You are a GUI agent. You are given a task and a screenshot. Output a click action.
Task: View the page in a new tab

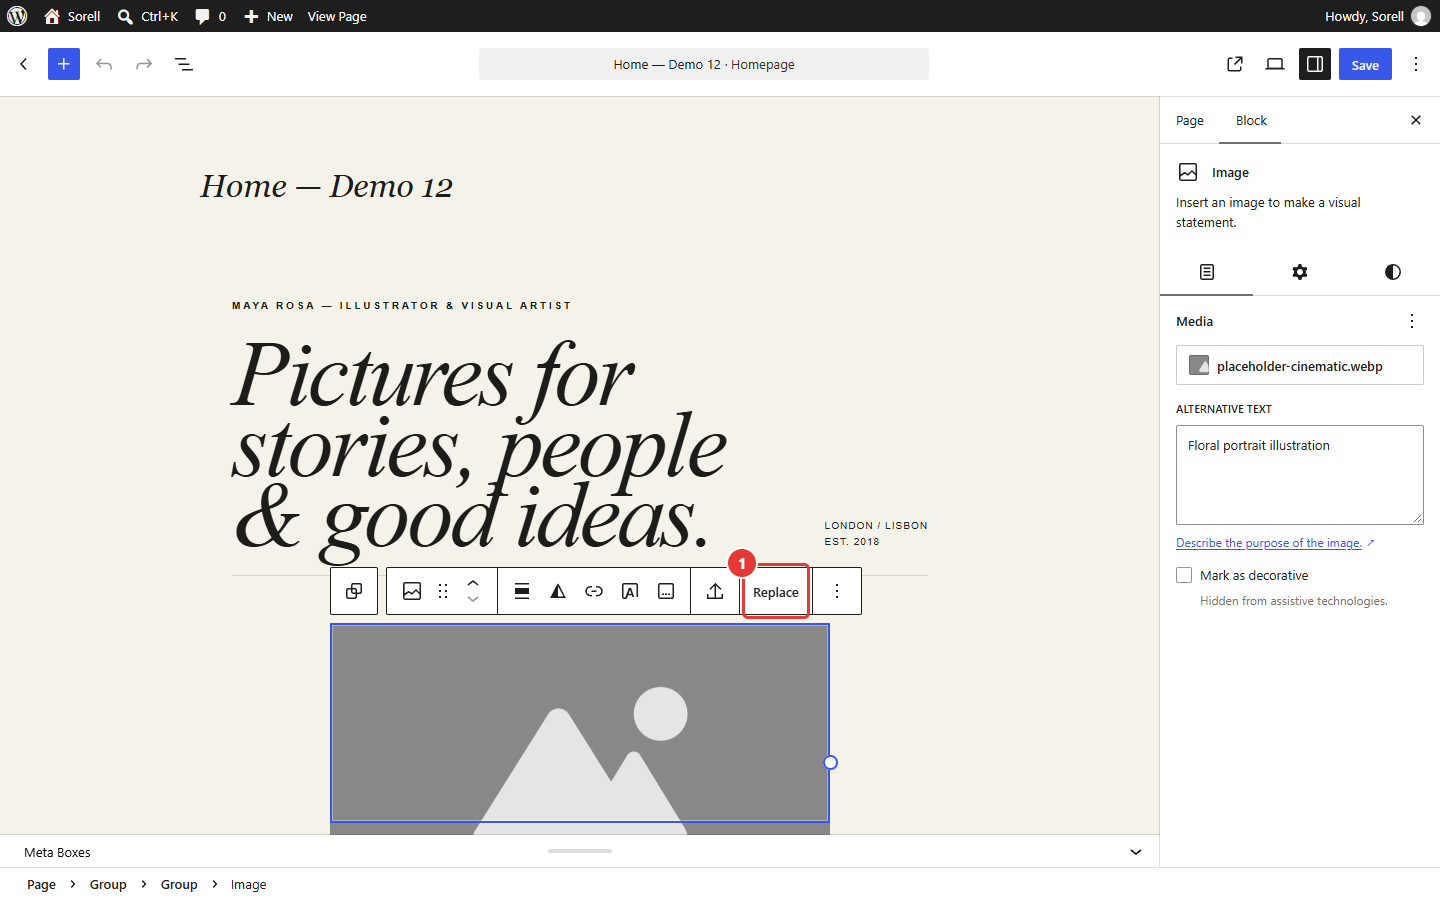pyautogui.click(x=1235, y=64)
